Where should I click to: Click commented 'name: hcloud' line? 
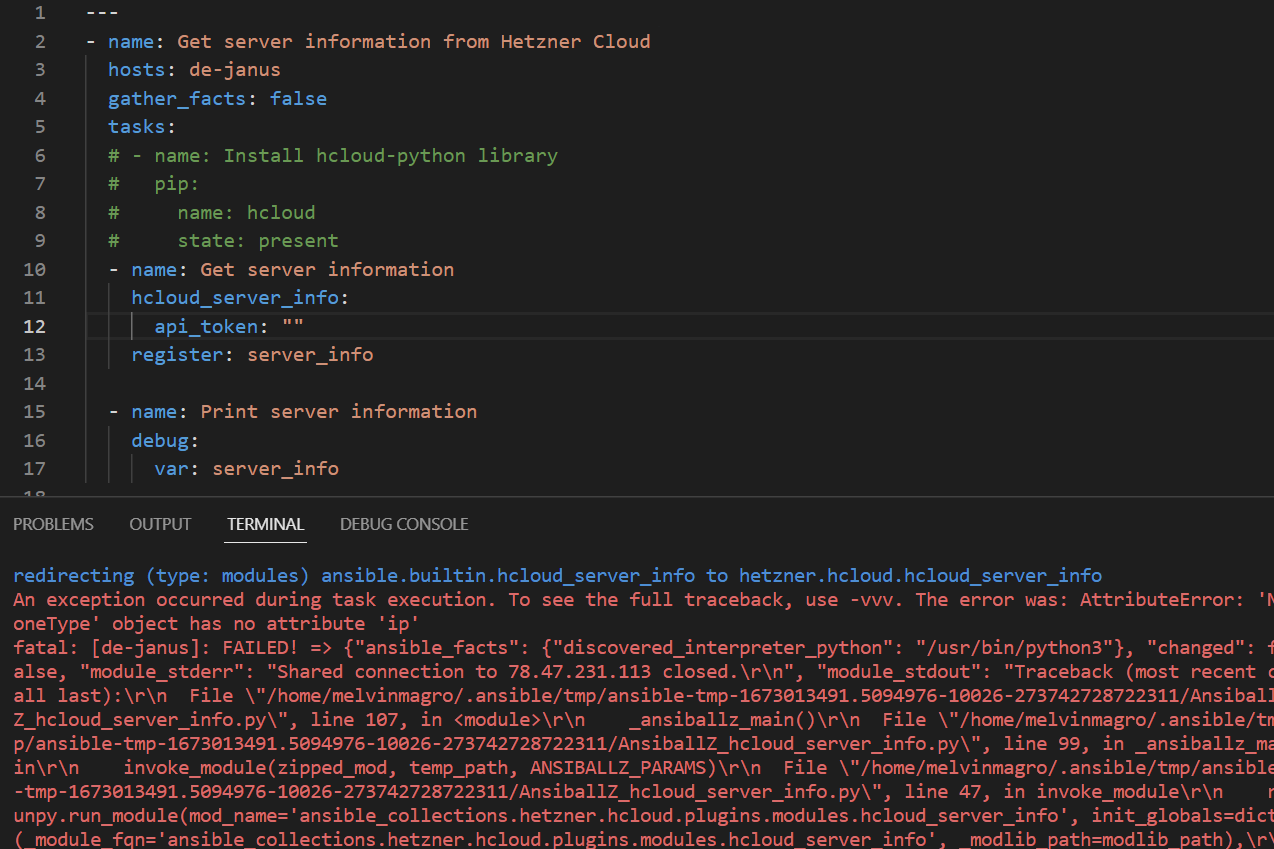(212, 212)
